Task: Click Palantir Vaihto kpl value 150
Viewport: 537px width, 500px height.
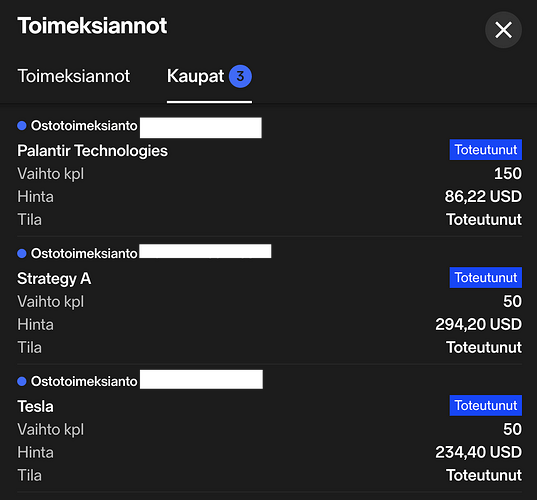Action: [508, 173]
